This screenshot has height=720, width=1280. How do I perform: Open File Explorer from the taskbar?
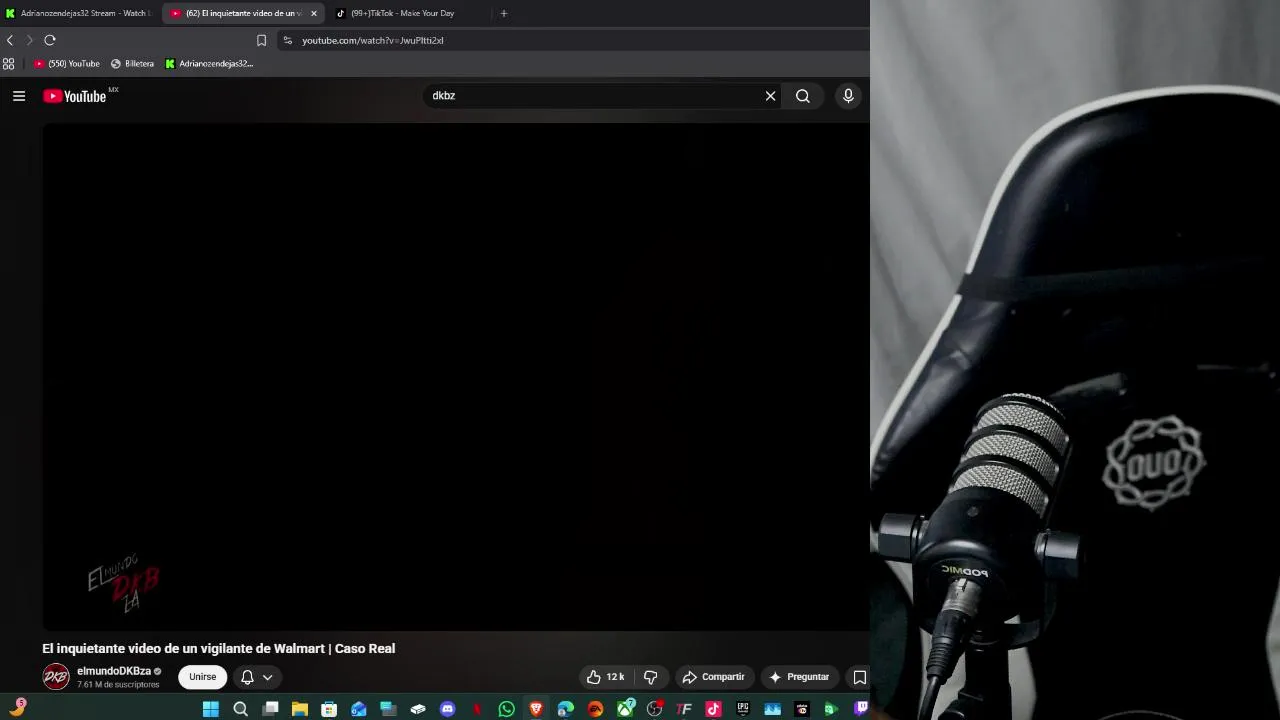[x=299, y=709]
